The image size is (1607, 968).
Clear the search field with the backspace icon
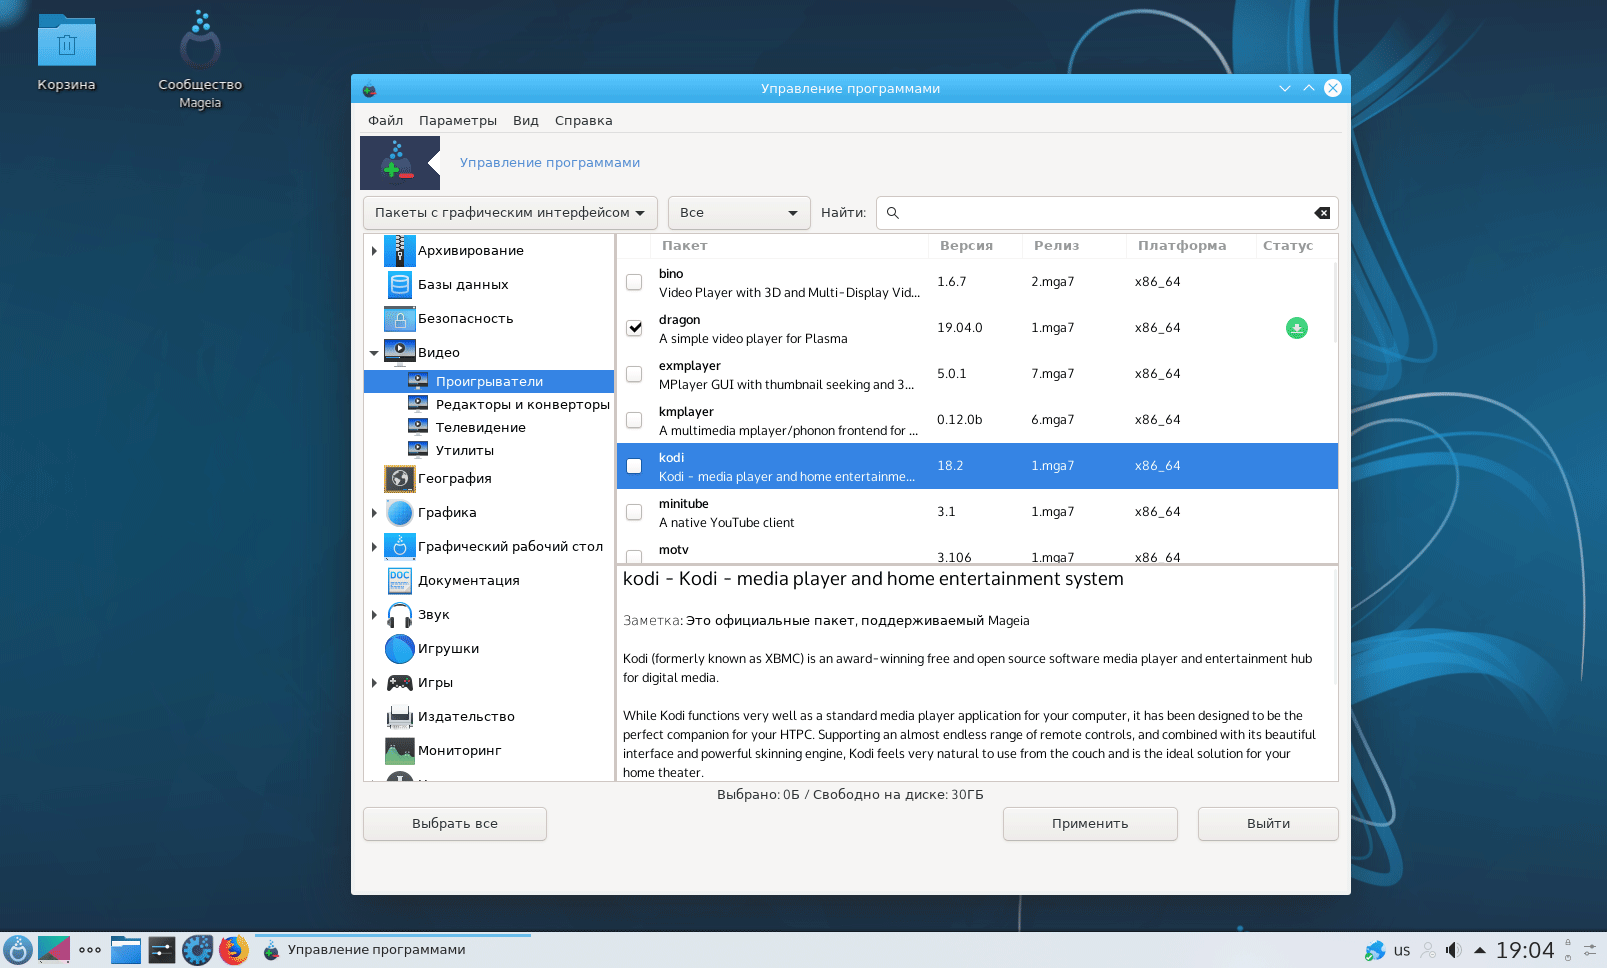(x=1321, y=213)
